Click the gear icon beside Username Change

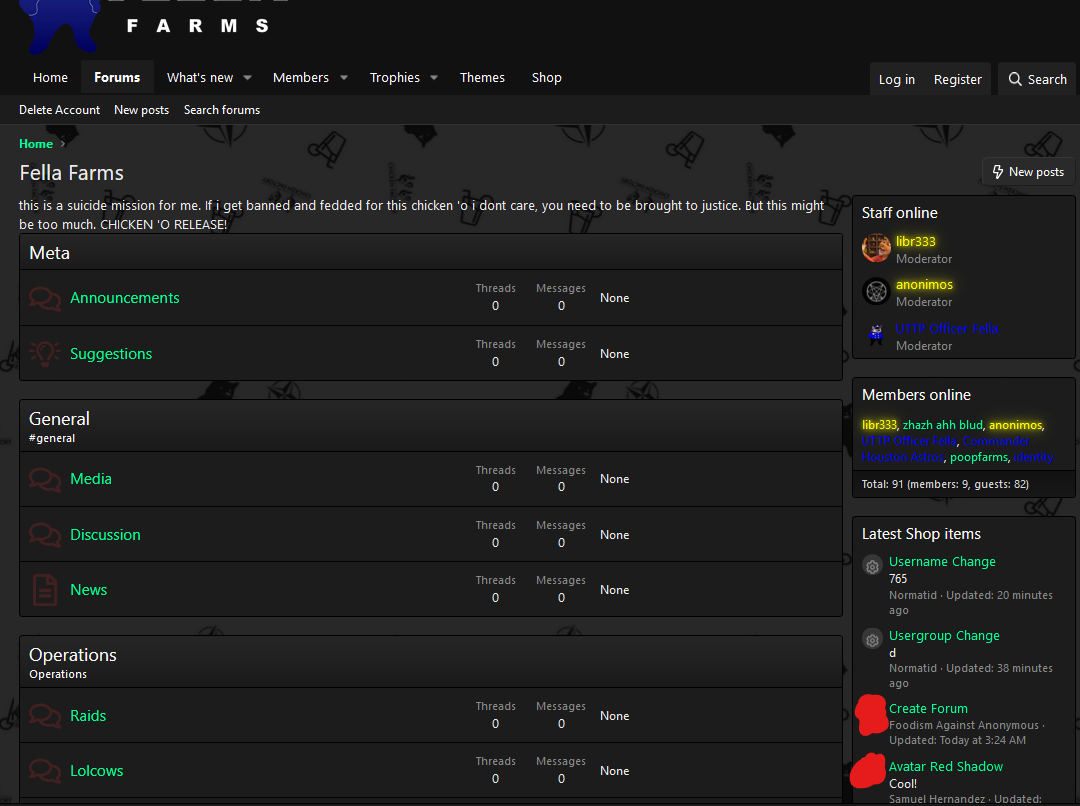pyautogui.click(x=872, y=566)
